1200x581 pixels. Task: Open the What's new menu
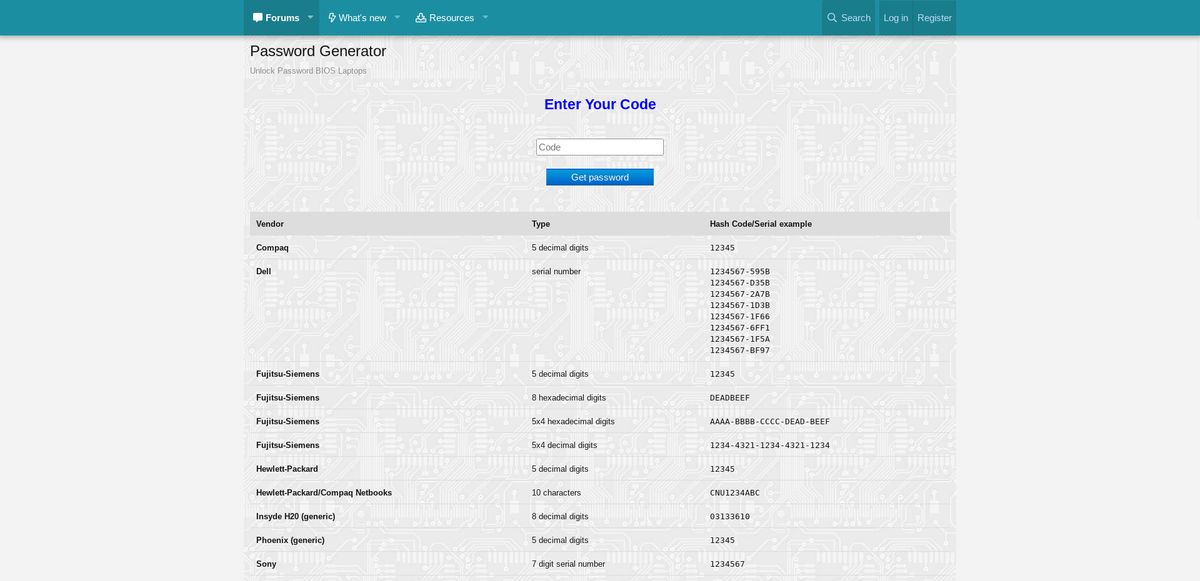click(x=360, y=17)
